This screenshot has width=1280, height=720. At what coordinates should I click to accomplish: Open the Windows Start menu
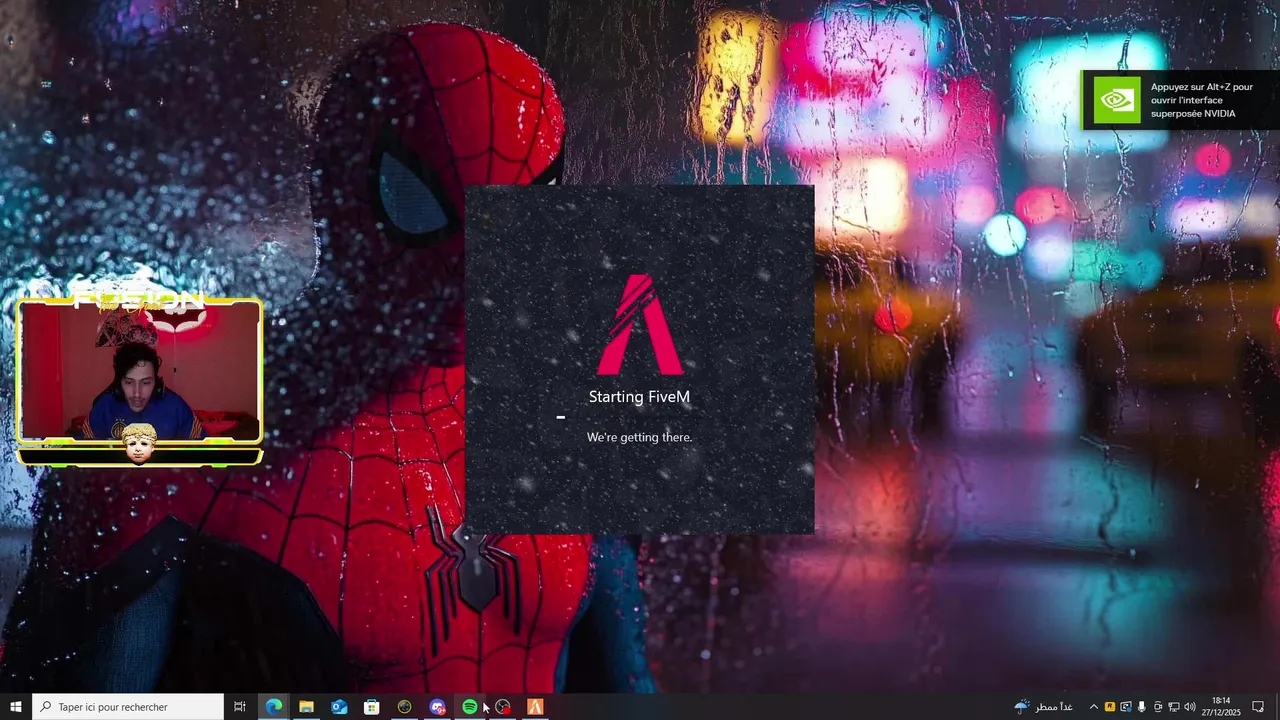coord(16,707)
